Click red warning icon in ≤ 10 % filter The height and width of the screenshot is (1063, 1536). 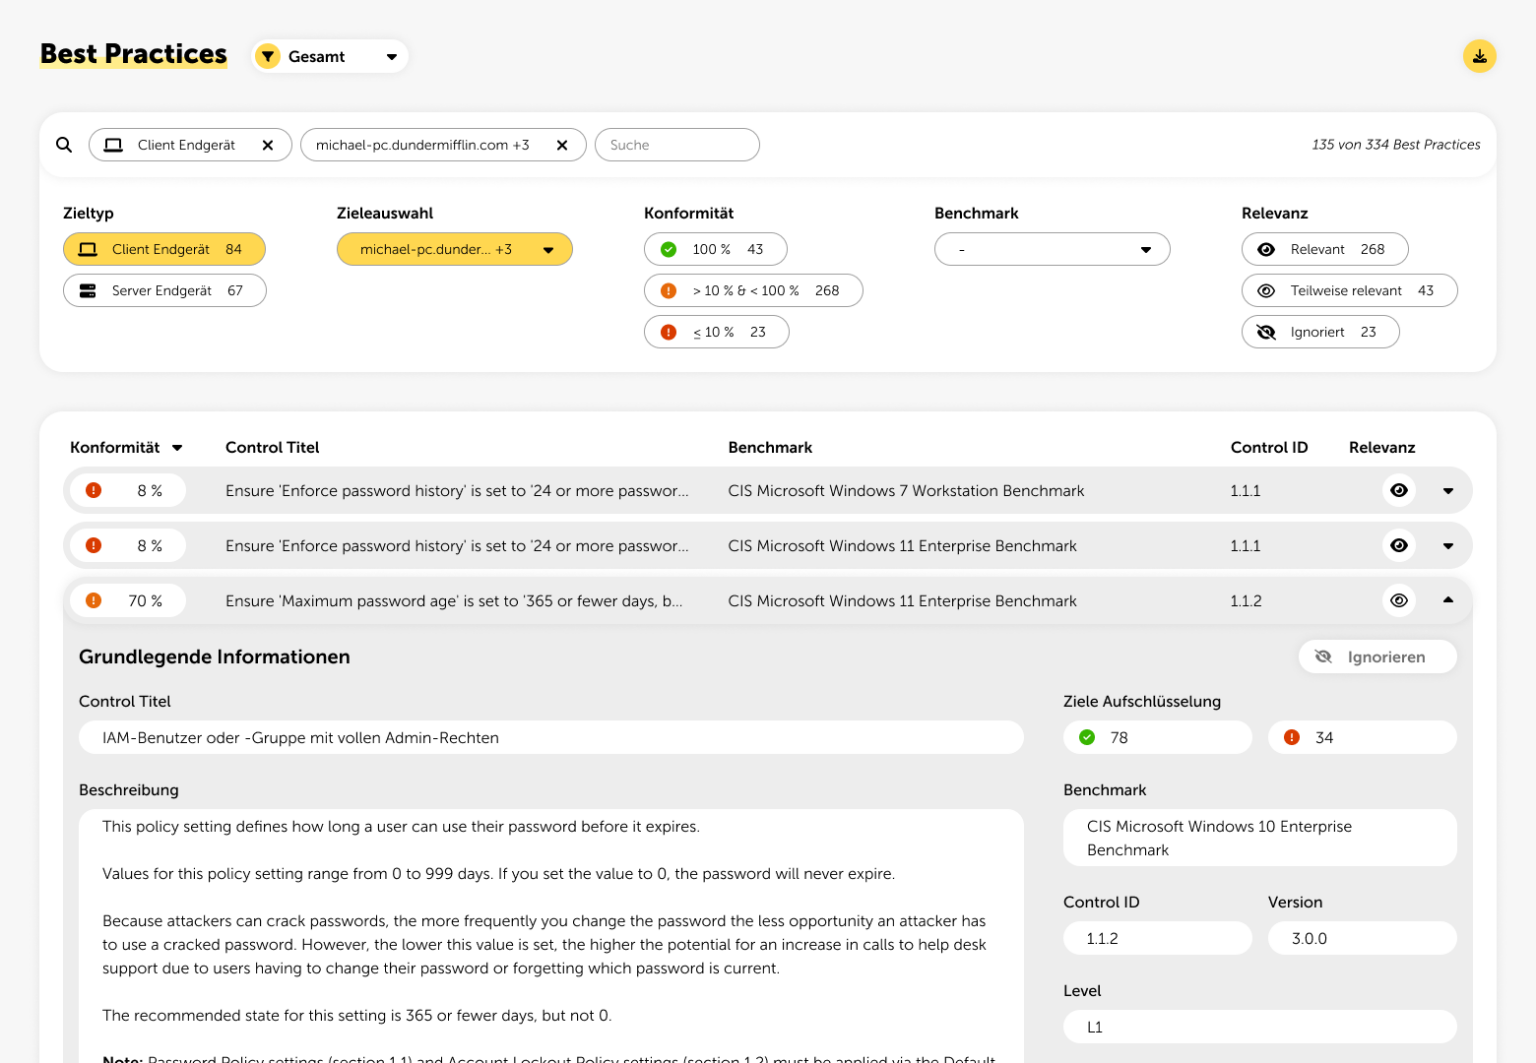pos(669,332)
